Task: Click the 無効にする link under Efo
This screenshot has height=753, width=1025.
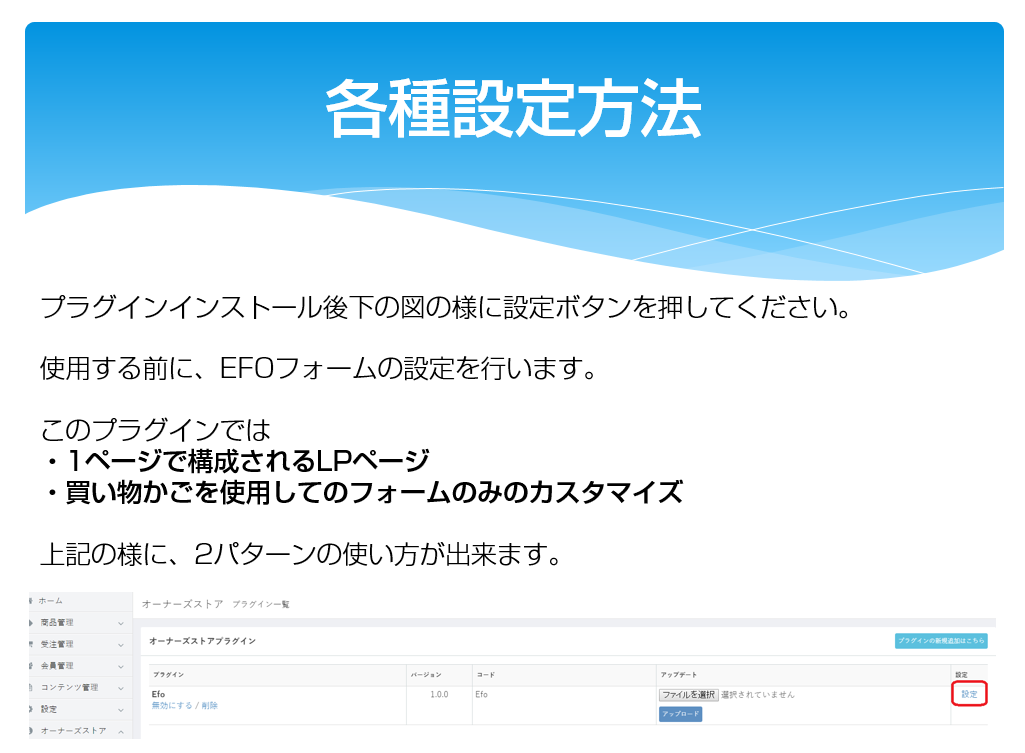Action: click(172, 705)
